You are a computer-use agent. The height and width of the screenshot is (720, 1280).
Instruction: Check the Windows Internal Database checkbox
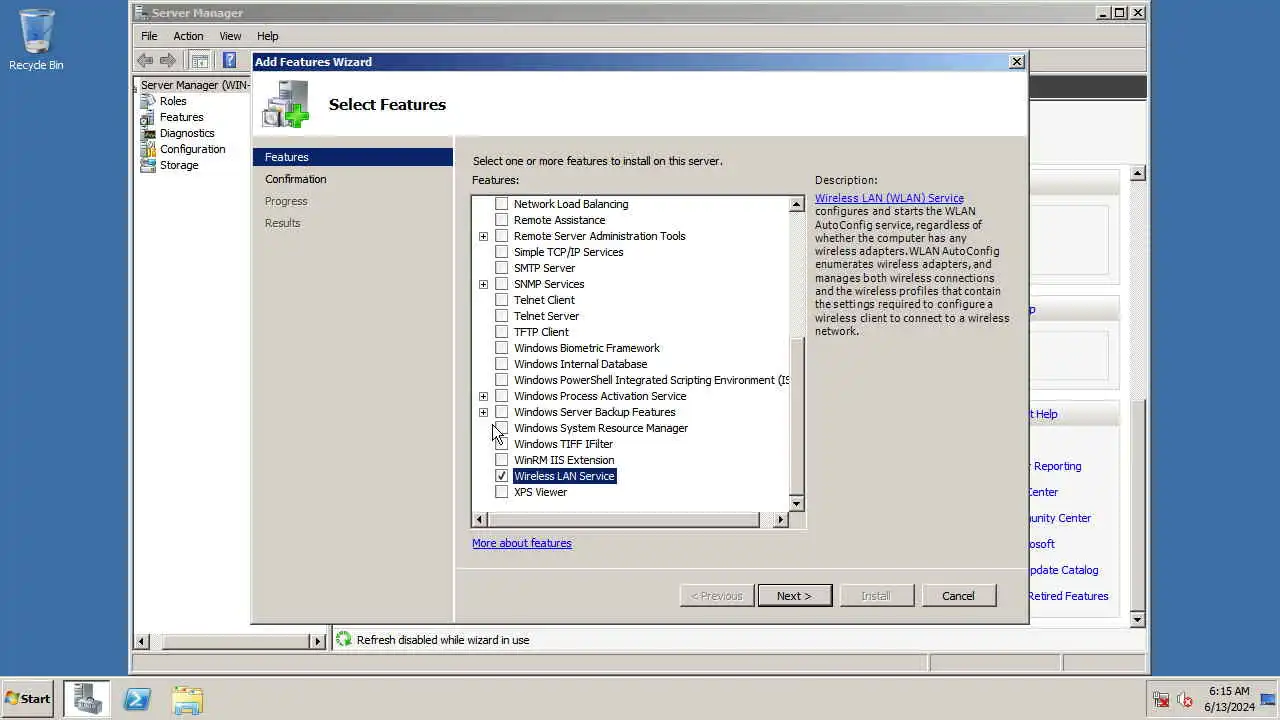pos(502,364)
